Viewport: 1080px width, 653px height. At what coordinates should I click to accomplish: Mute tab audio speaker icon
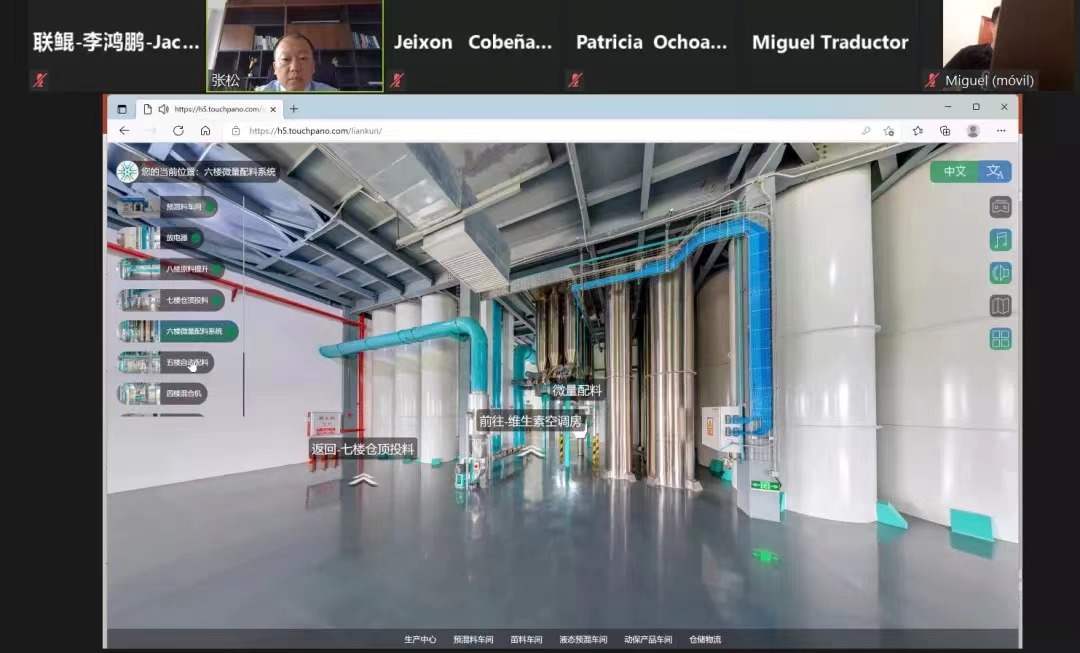(163, 109)
